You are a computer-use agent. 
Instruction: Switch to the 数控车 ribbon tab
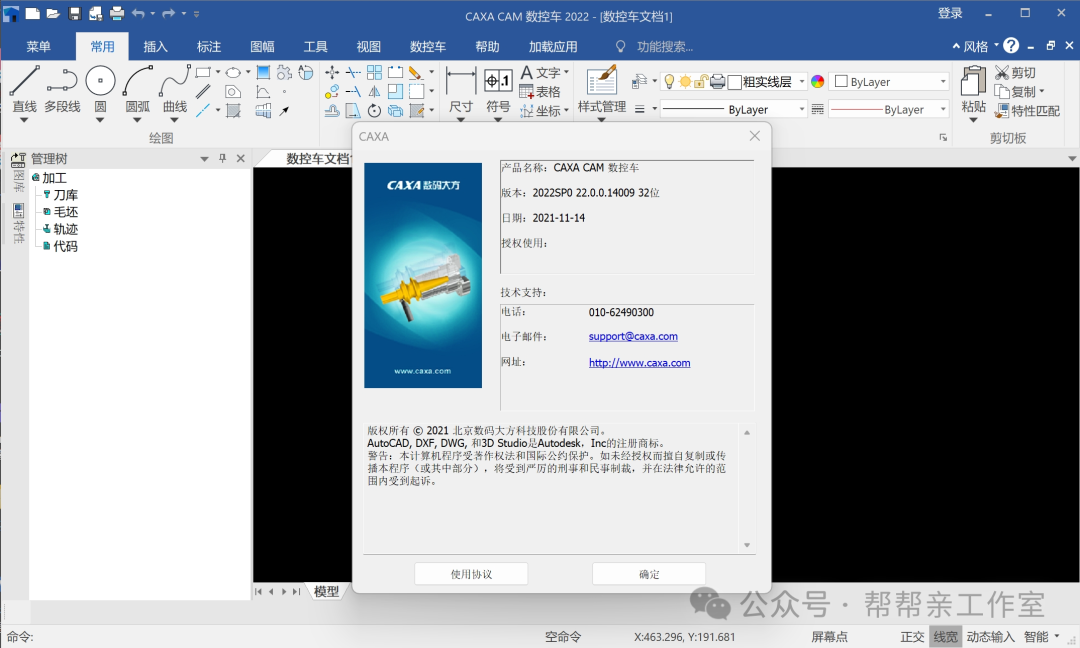coord(428,46)
